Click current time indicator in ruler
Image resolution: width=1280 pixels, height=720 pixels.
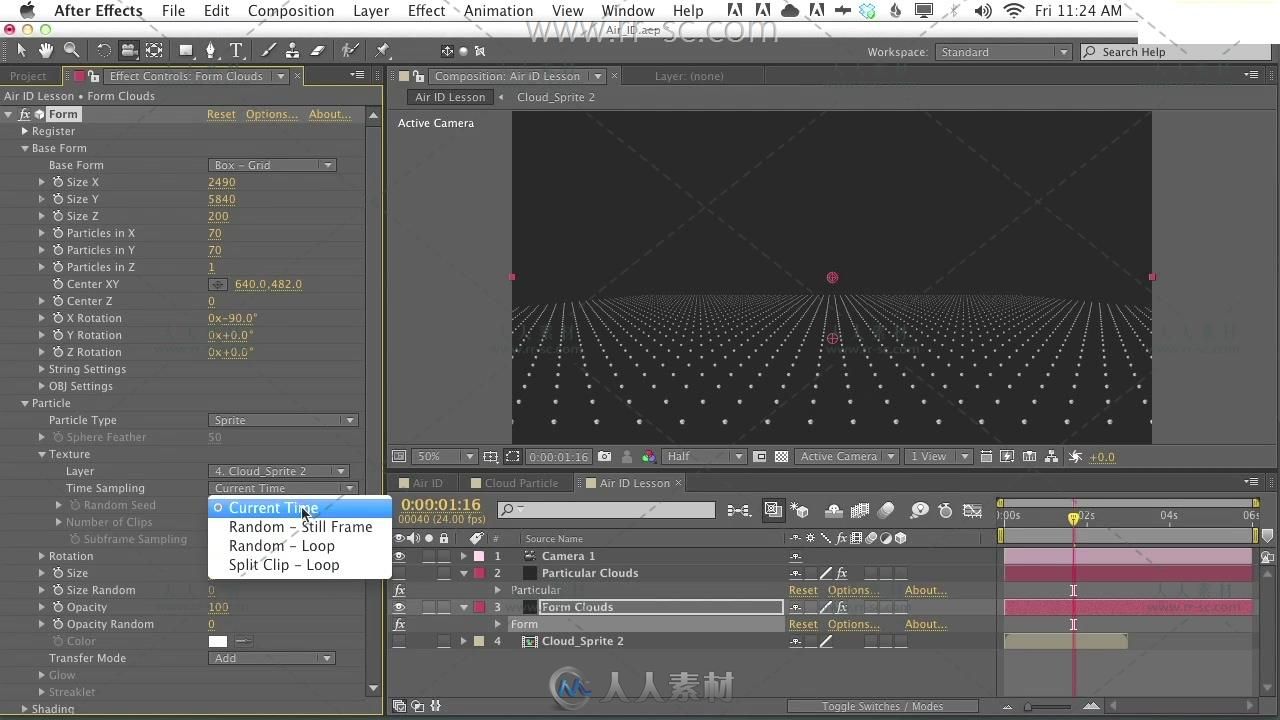1073,517
